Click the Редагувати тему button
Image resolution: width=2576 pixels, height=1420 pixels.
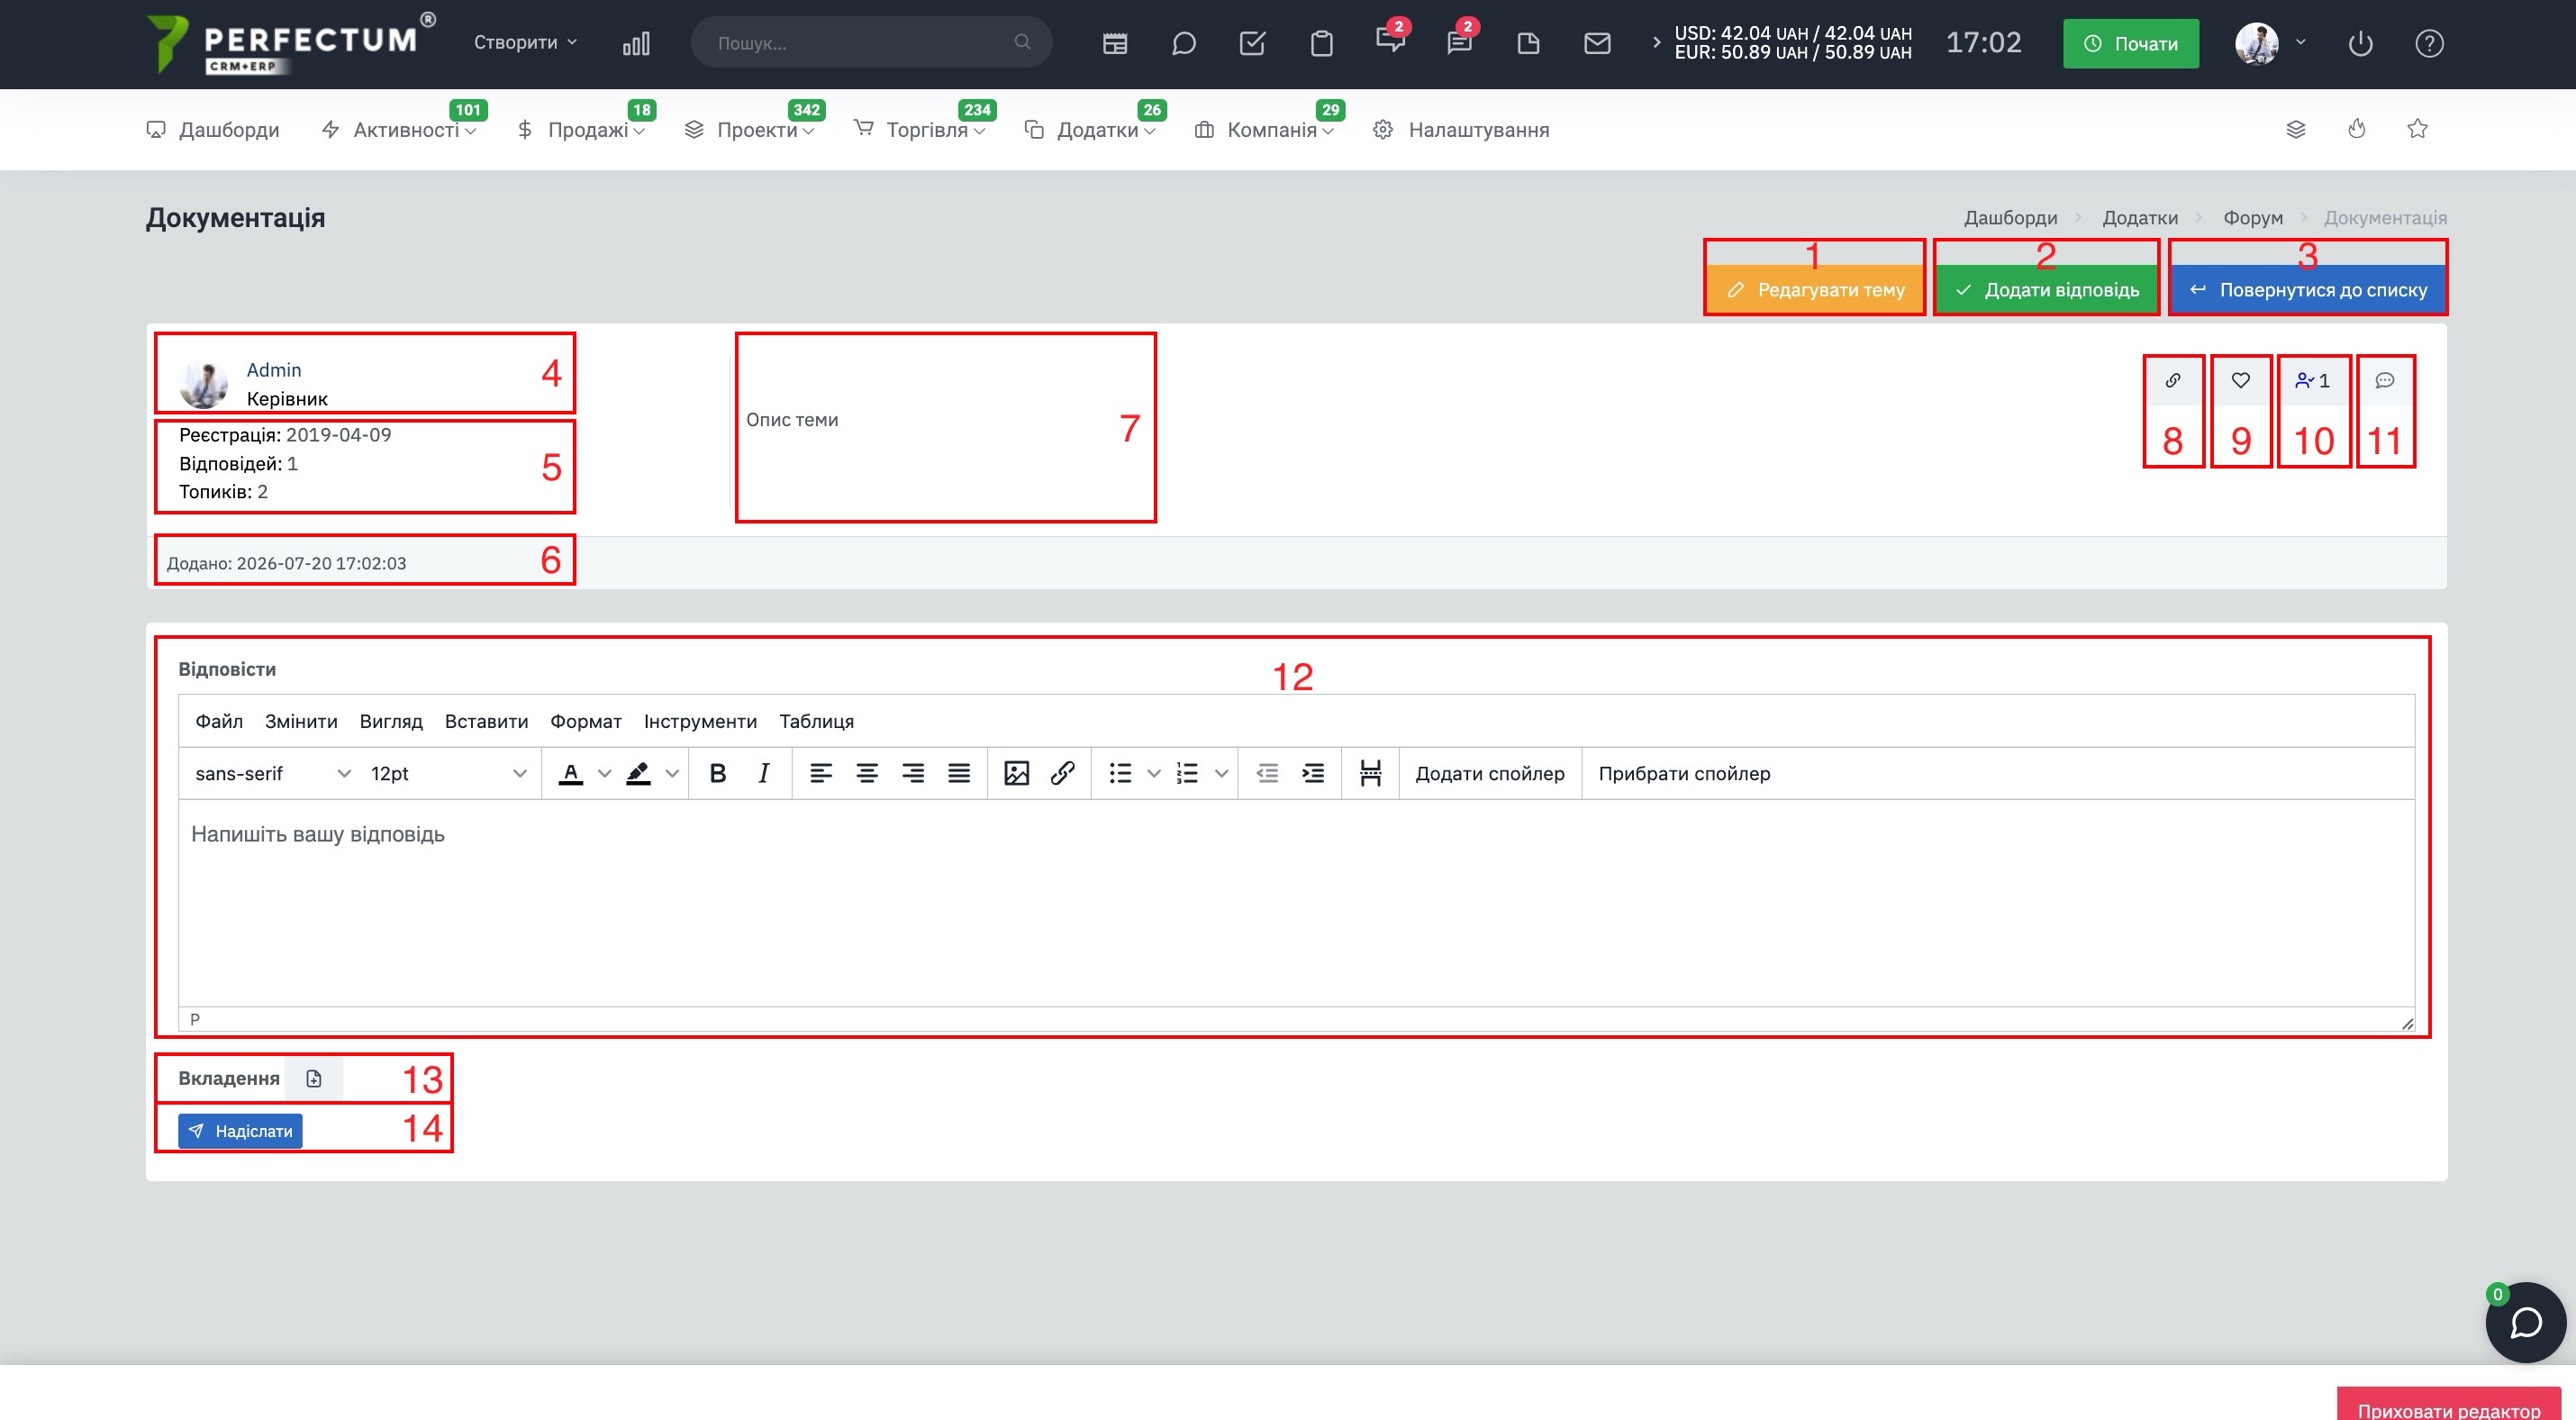pos(1815,290)
